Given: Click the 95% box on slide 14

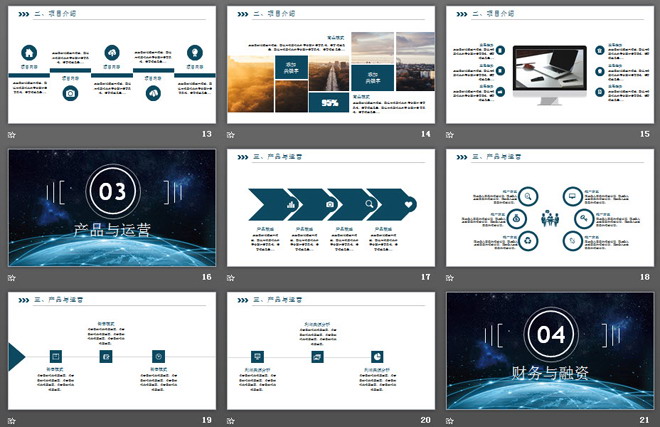Looking at the screenshot, I should 329,102.
